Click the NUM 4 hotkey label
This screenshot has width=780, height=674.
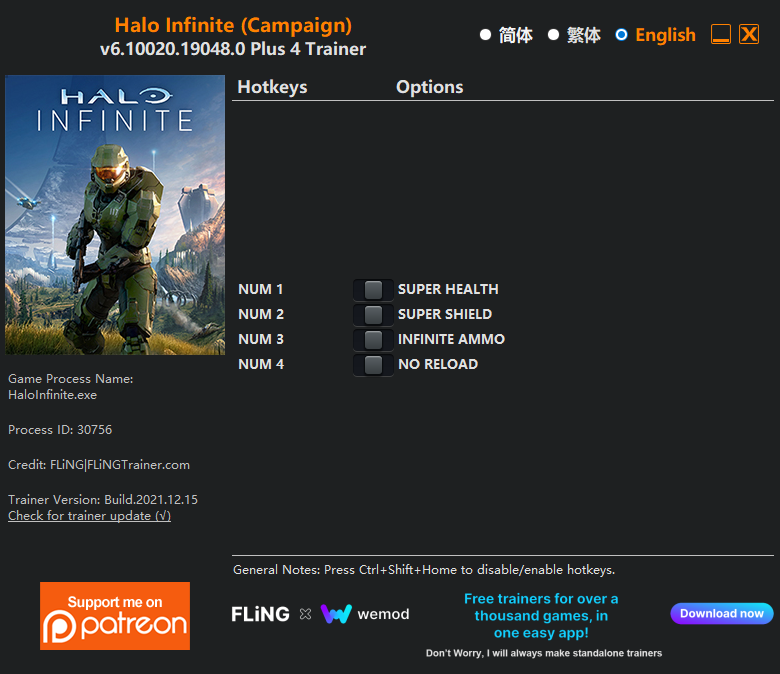tap(261, 364)
